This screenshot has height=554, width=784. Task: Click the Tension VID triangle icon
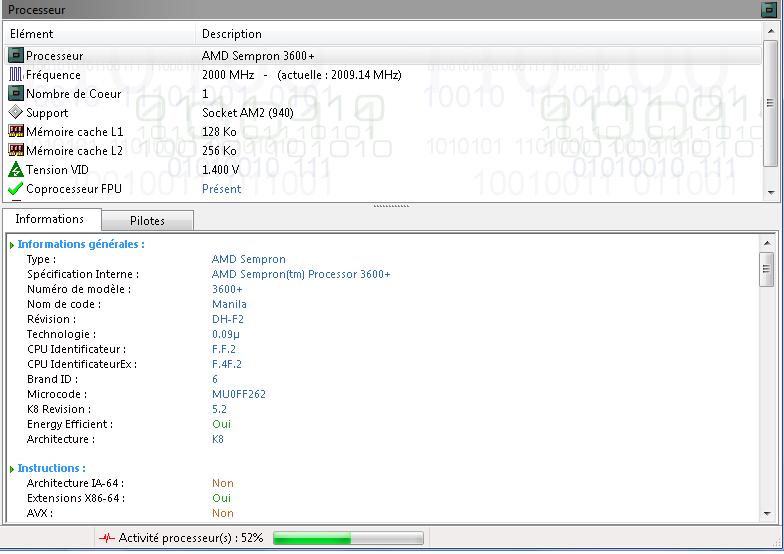[16, 170]
